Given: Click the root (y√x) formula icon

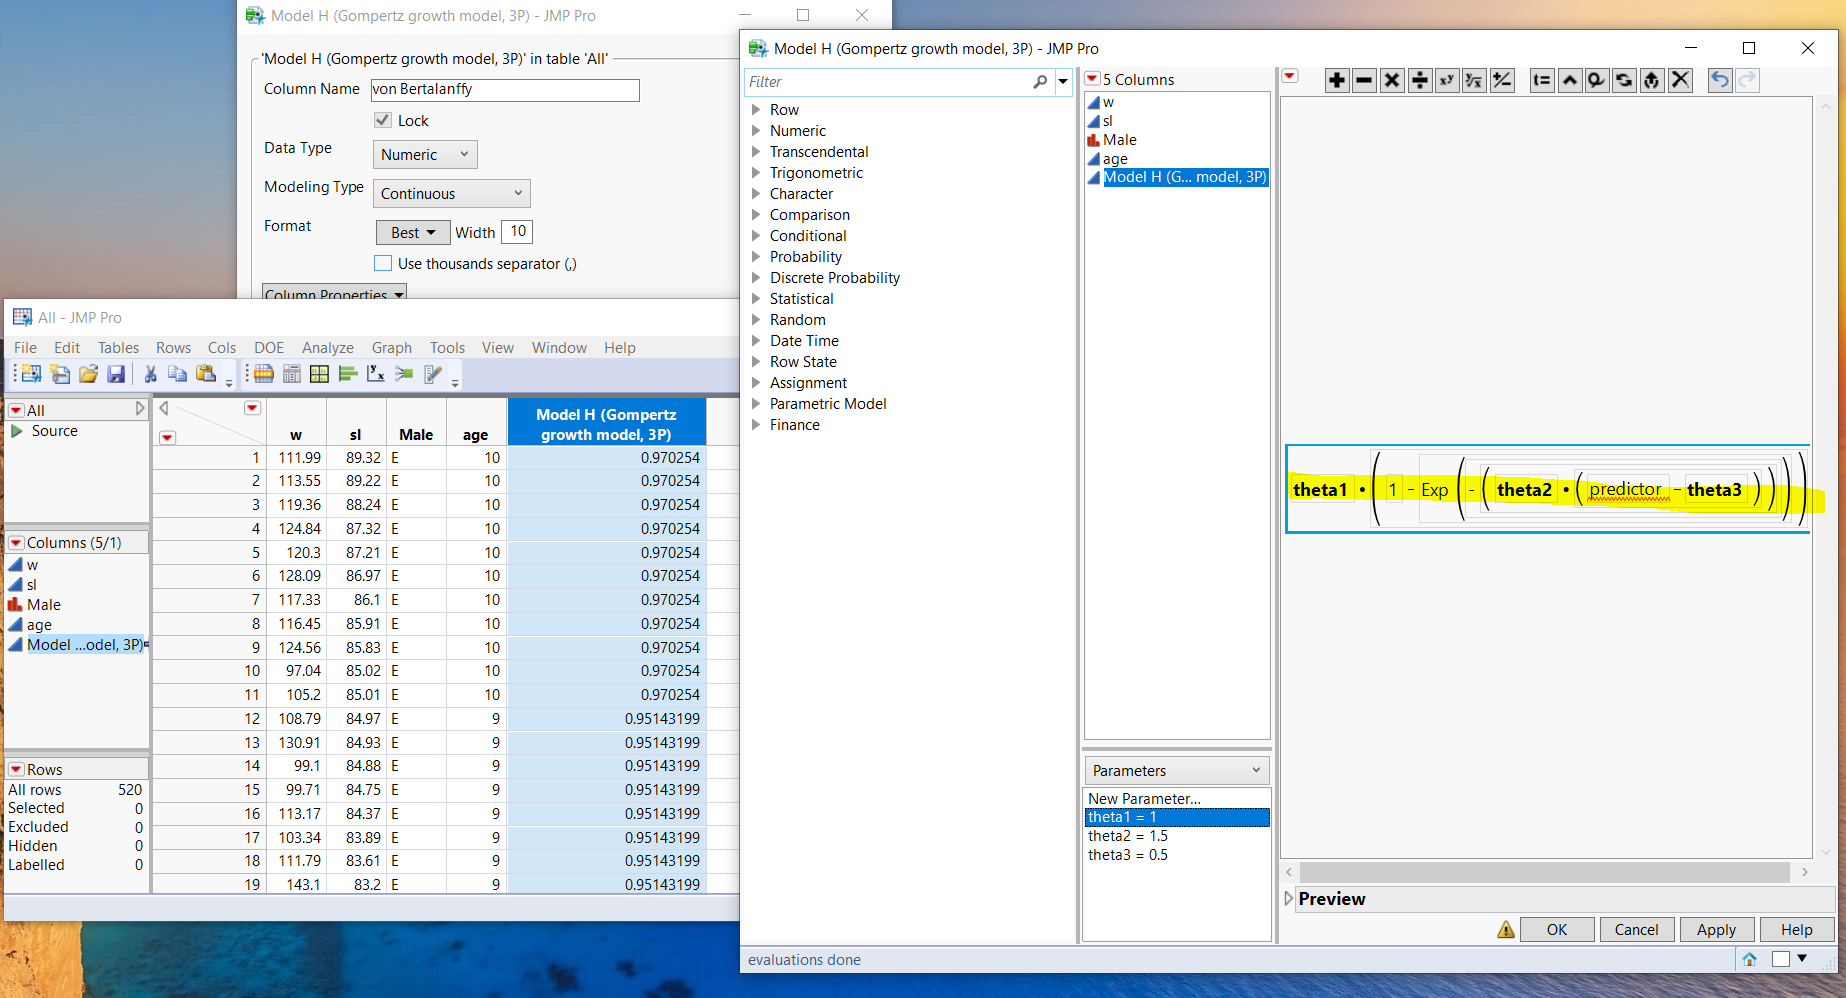Looking at the screenshot, I should coord(1474,80).
